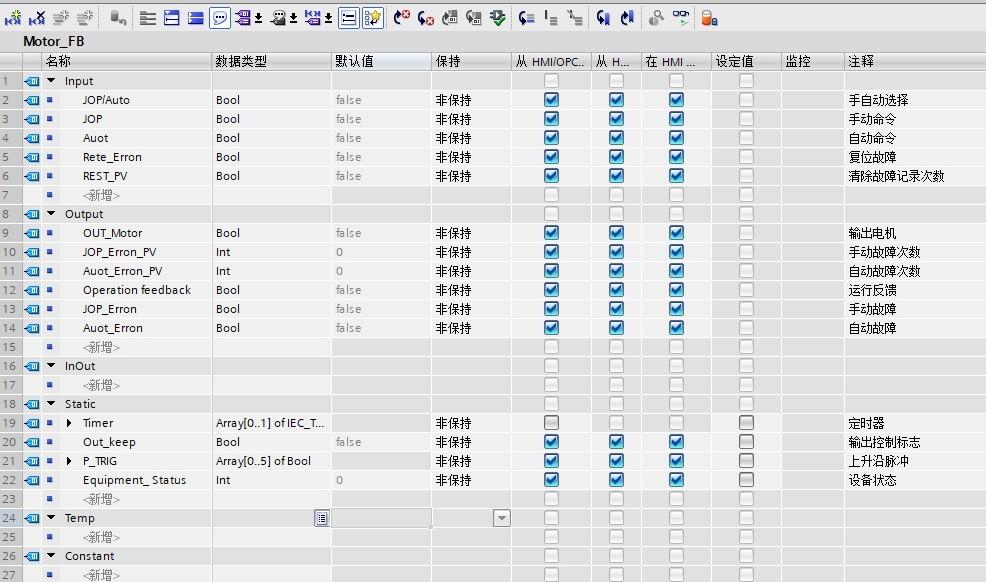Collapse the Output section

(x=52, y=214)
